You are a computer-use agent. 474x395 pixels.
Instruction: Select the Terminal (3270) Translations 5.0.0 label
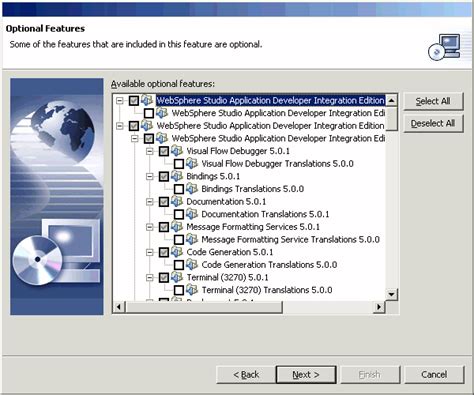[x=267, y=290]
